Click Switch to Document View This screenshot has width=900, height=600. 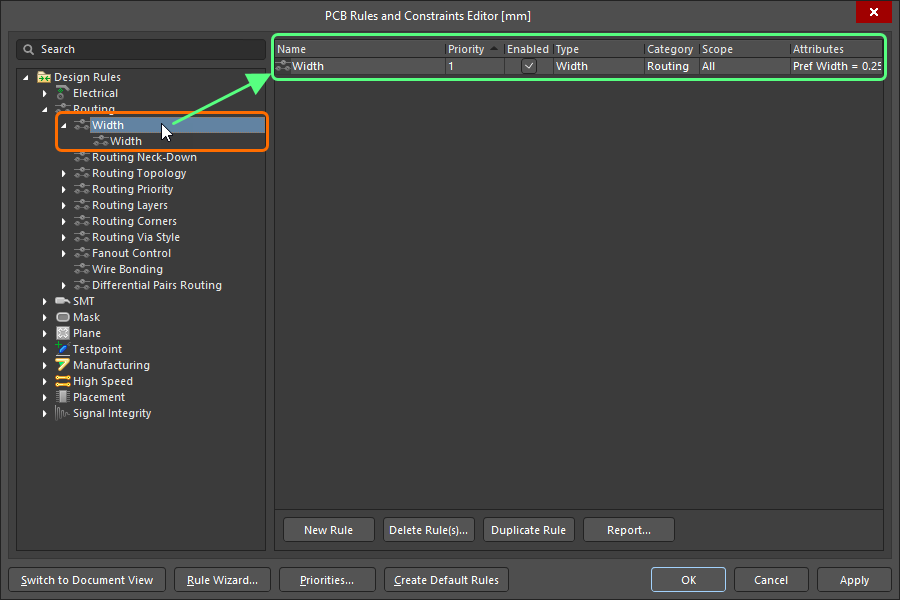tap(87, 580)
